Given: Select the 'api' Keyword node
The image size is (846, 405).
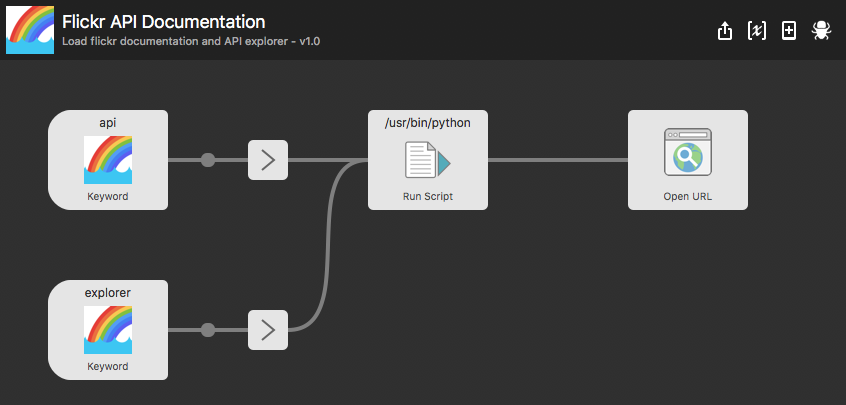Looking at the screenshot, I should [108, 160].
